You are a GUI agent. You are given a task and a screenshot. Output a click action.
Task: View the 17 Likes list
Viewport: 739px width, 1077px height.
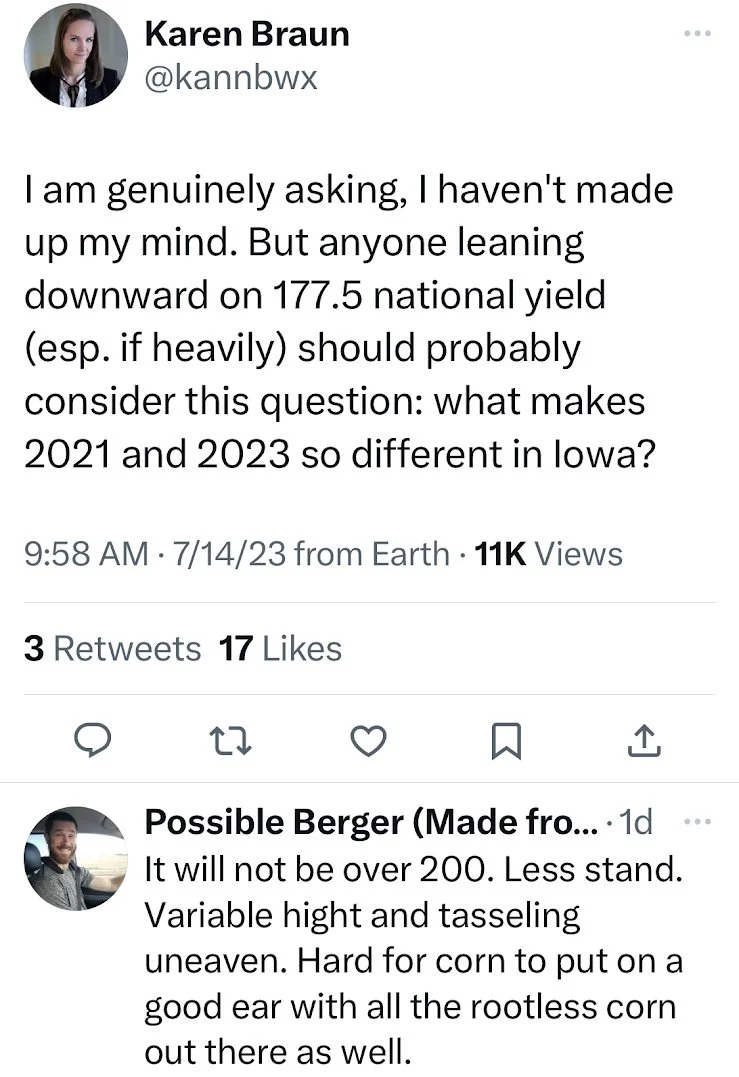(280, 649)
